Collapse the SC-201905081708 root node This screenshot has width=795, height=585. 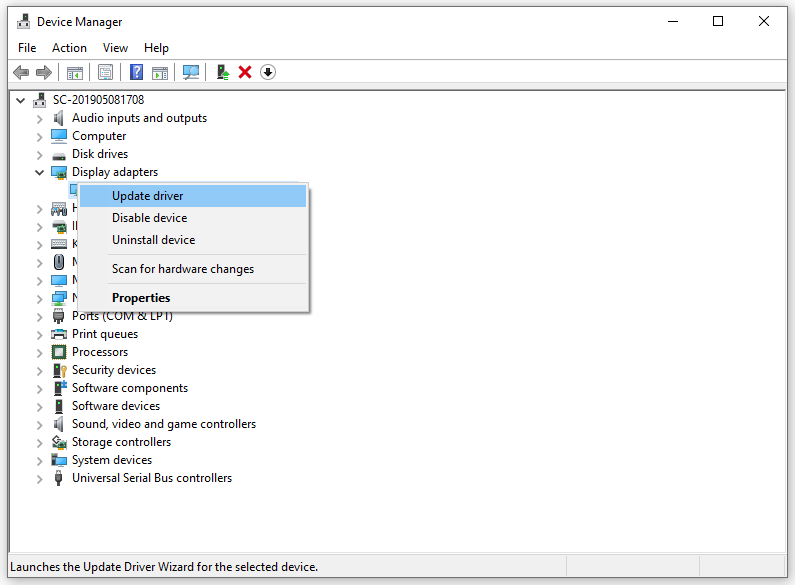(20, 100)
